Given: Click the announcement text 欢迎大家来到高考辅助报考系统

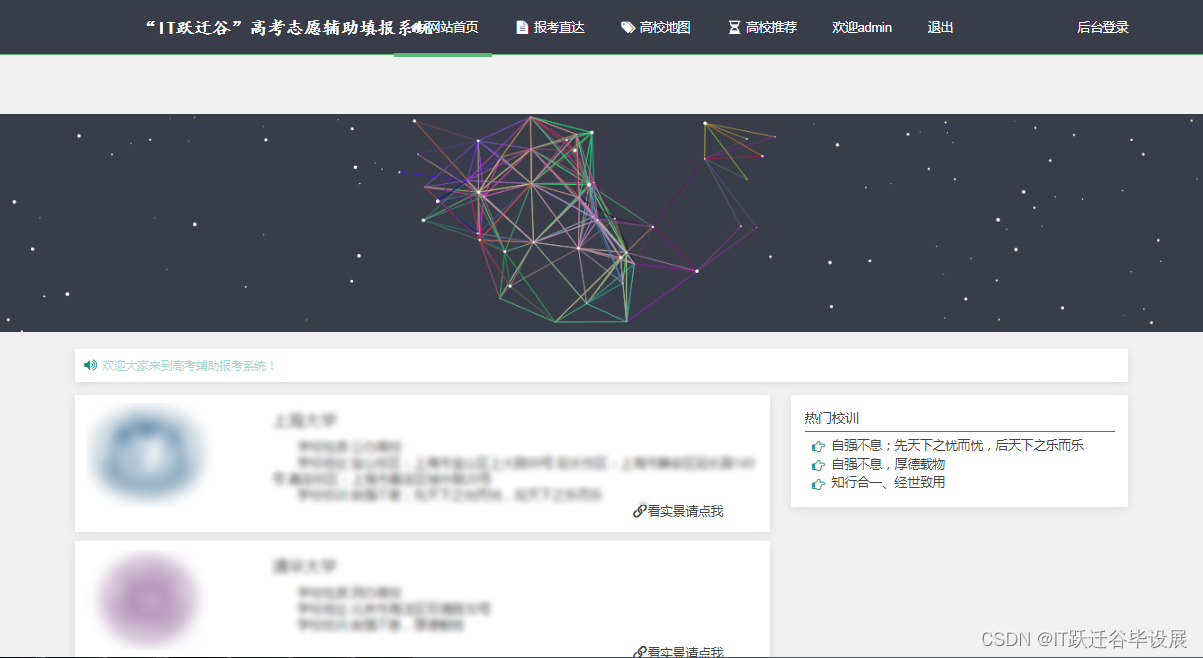Looking at the screenshot, I should pyautogui.click(x=189, y=366).
